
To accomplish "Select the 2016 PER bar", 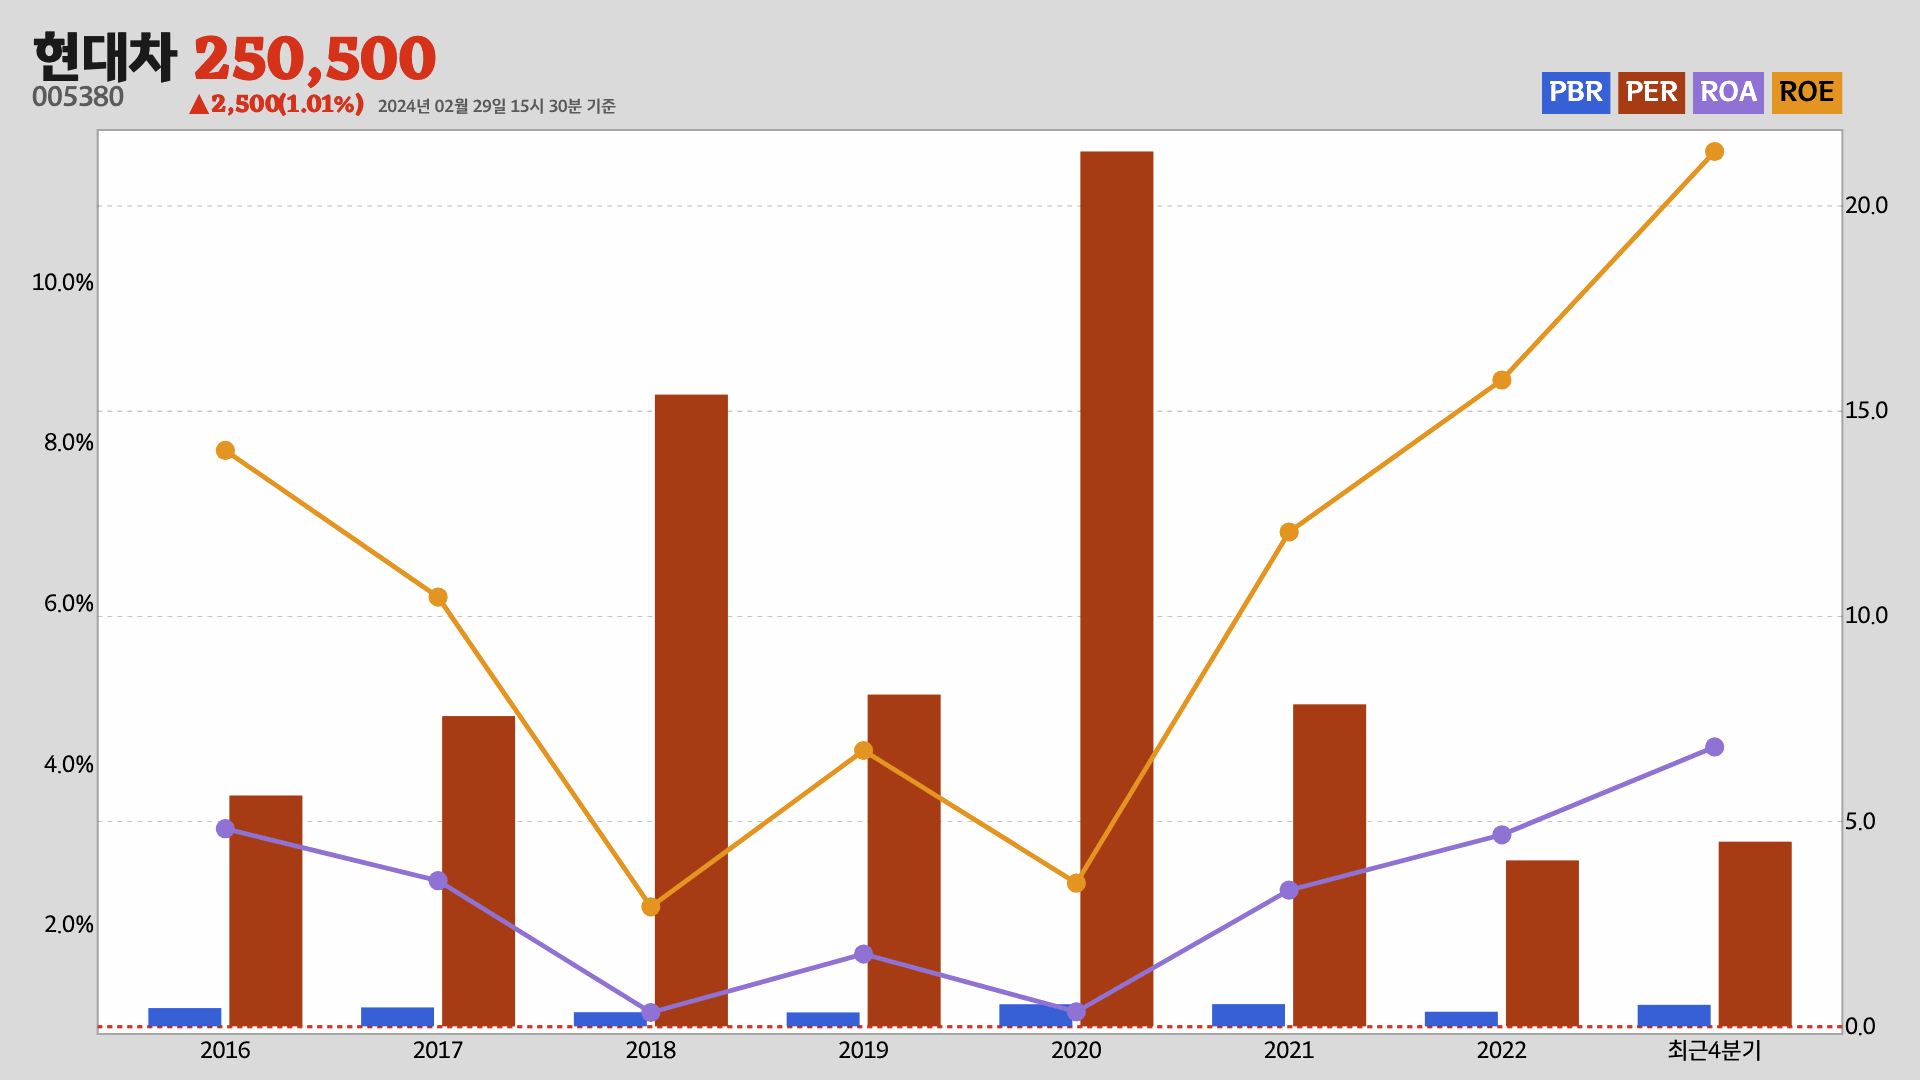I will pos(266,911).
